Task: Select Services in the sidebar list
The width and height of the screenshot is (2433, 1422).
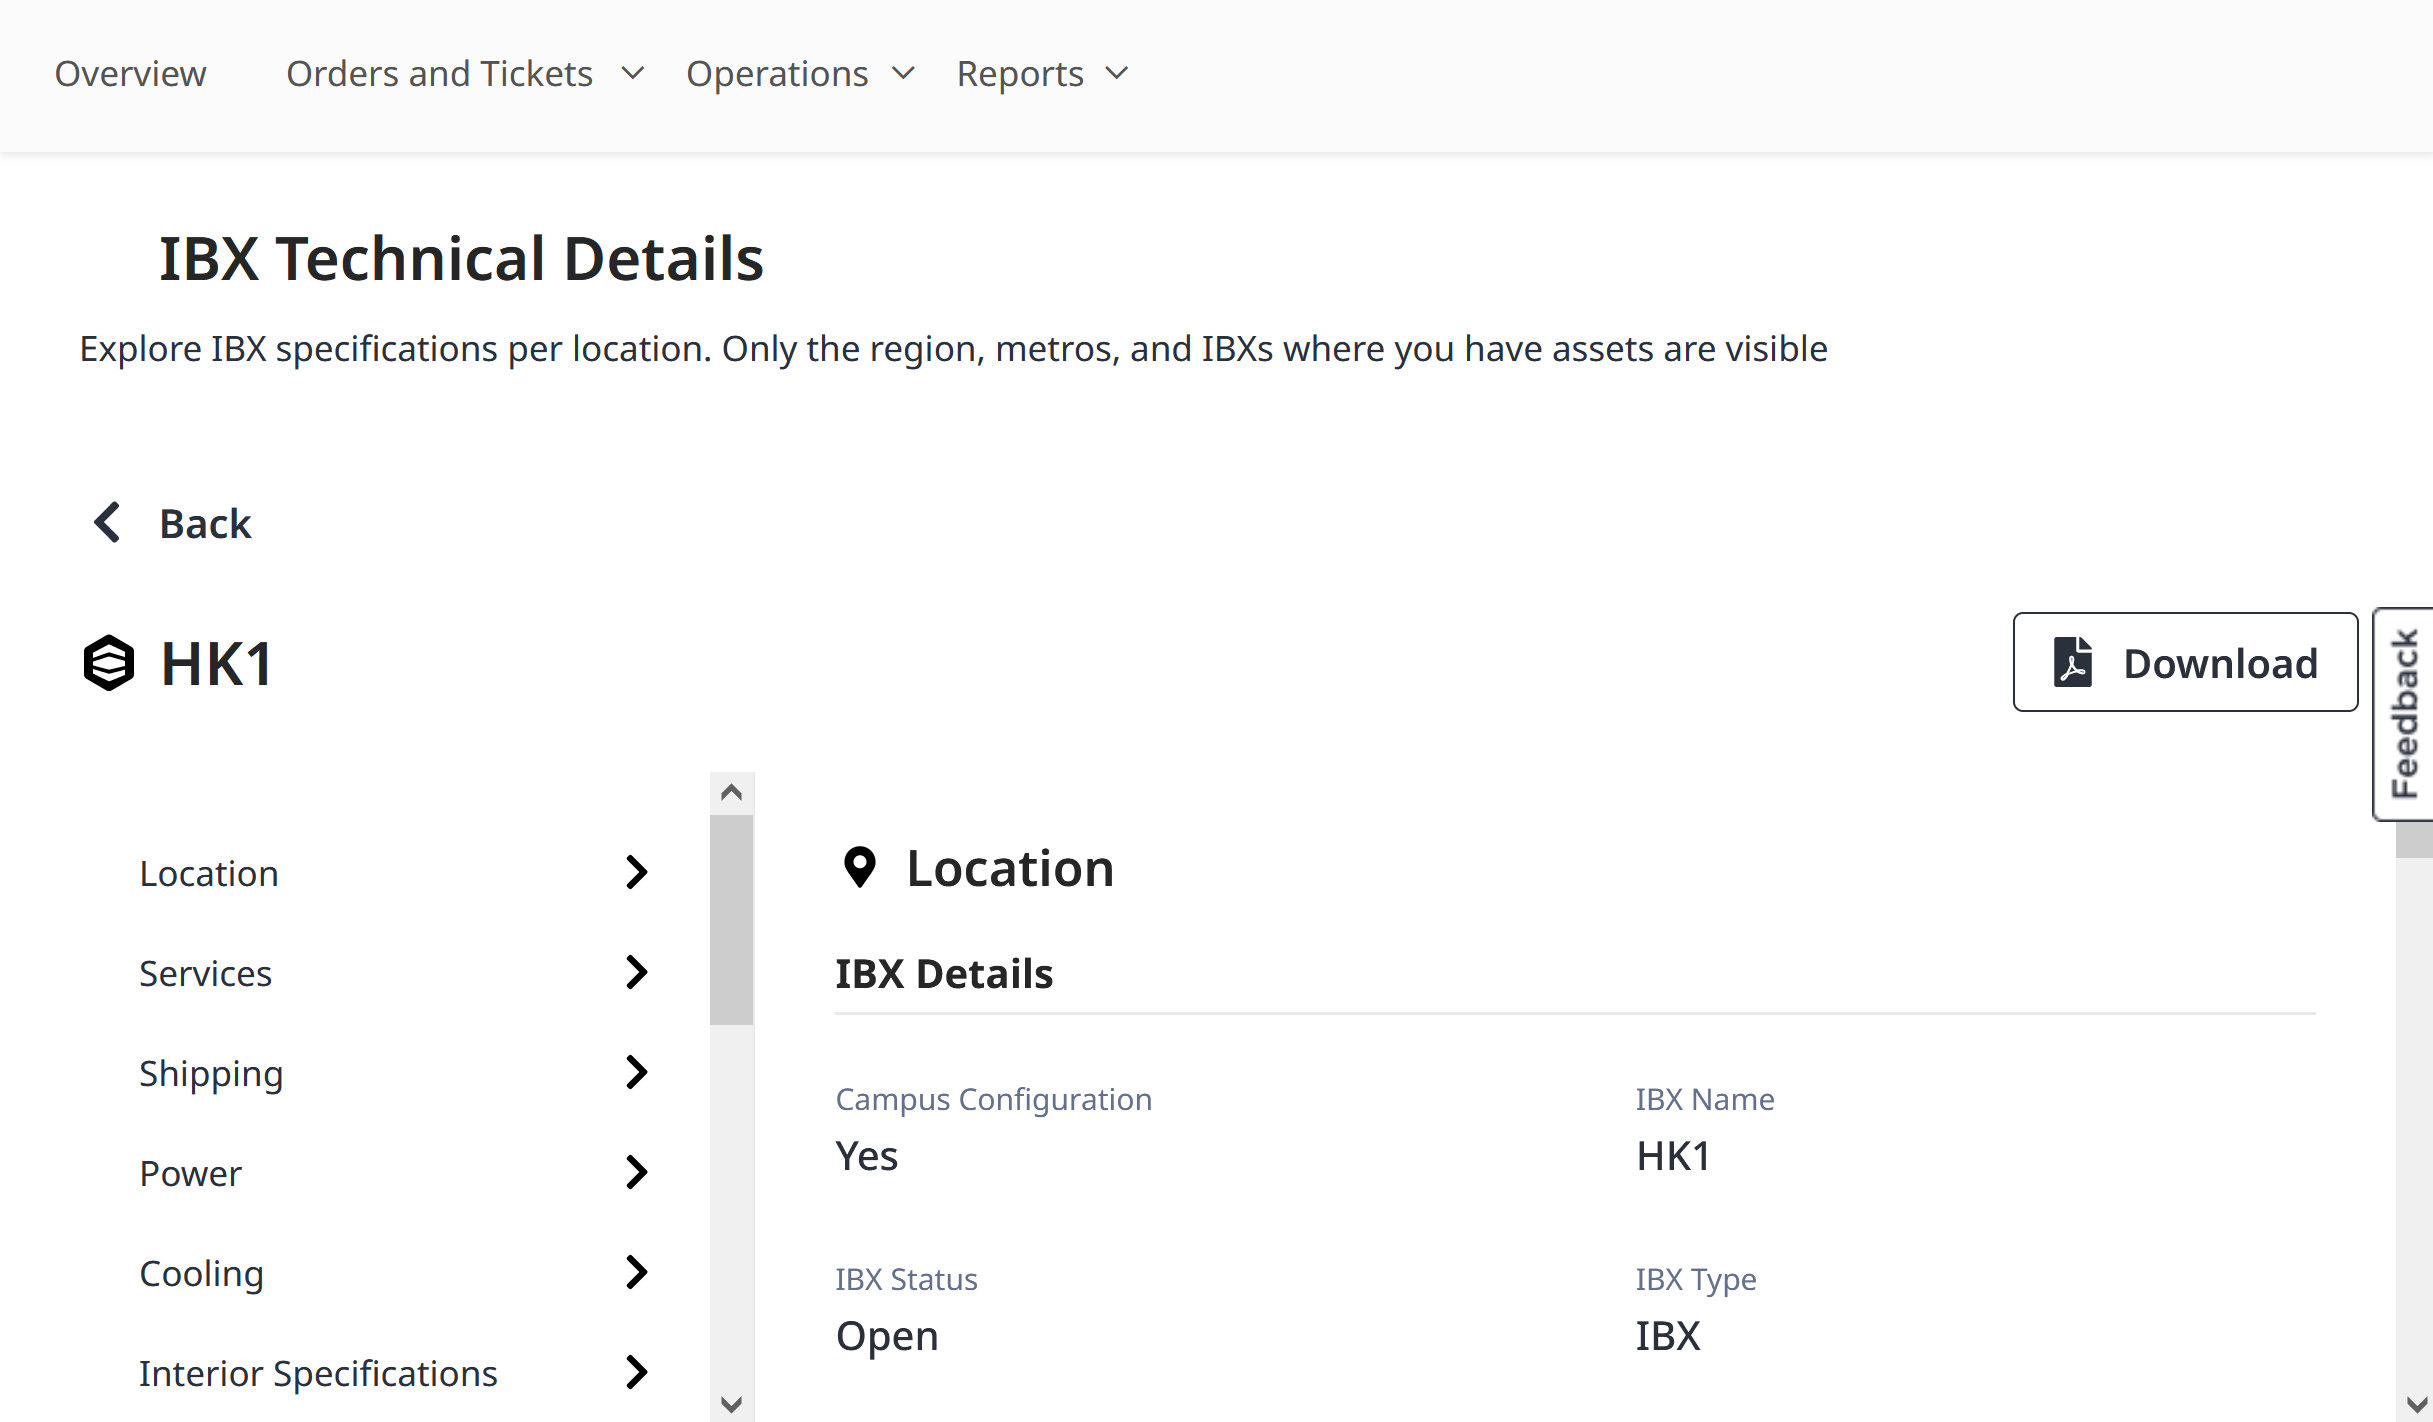Action: (394, 973)
